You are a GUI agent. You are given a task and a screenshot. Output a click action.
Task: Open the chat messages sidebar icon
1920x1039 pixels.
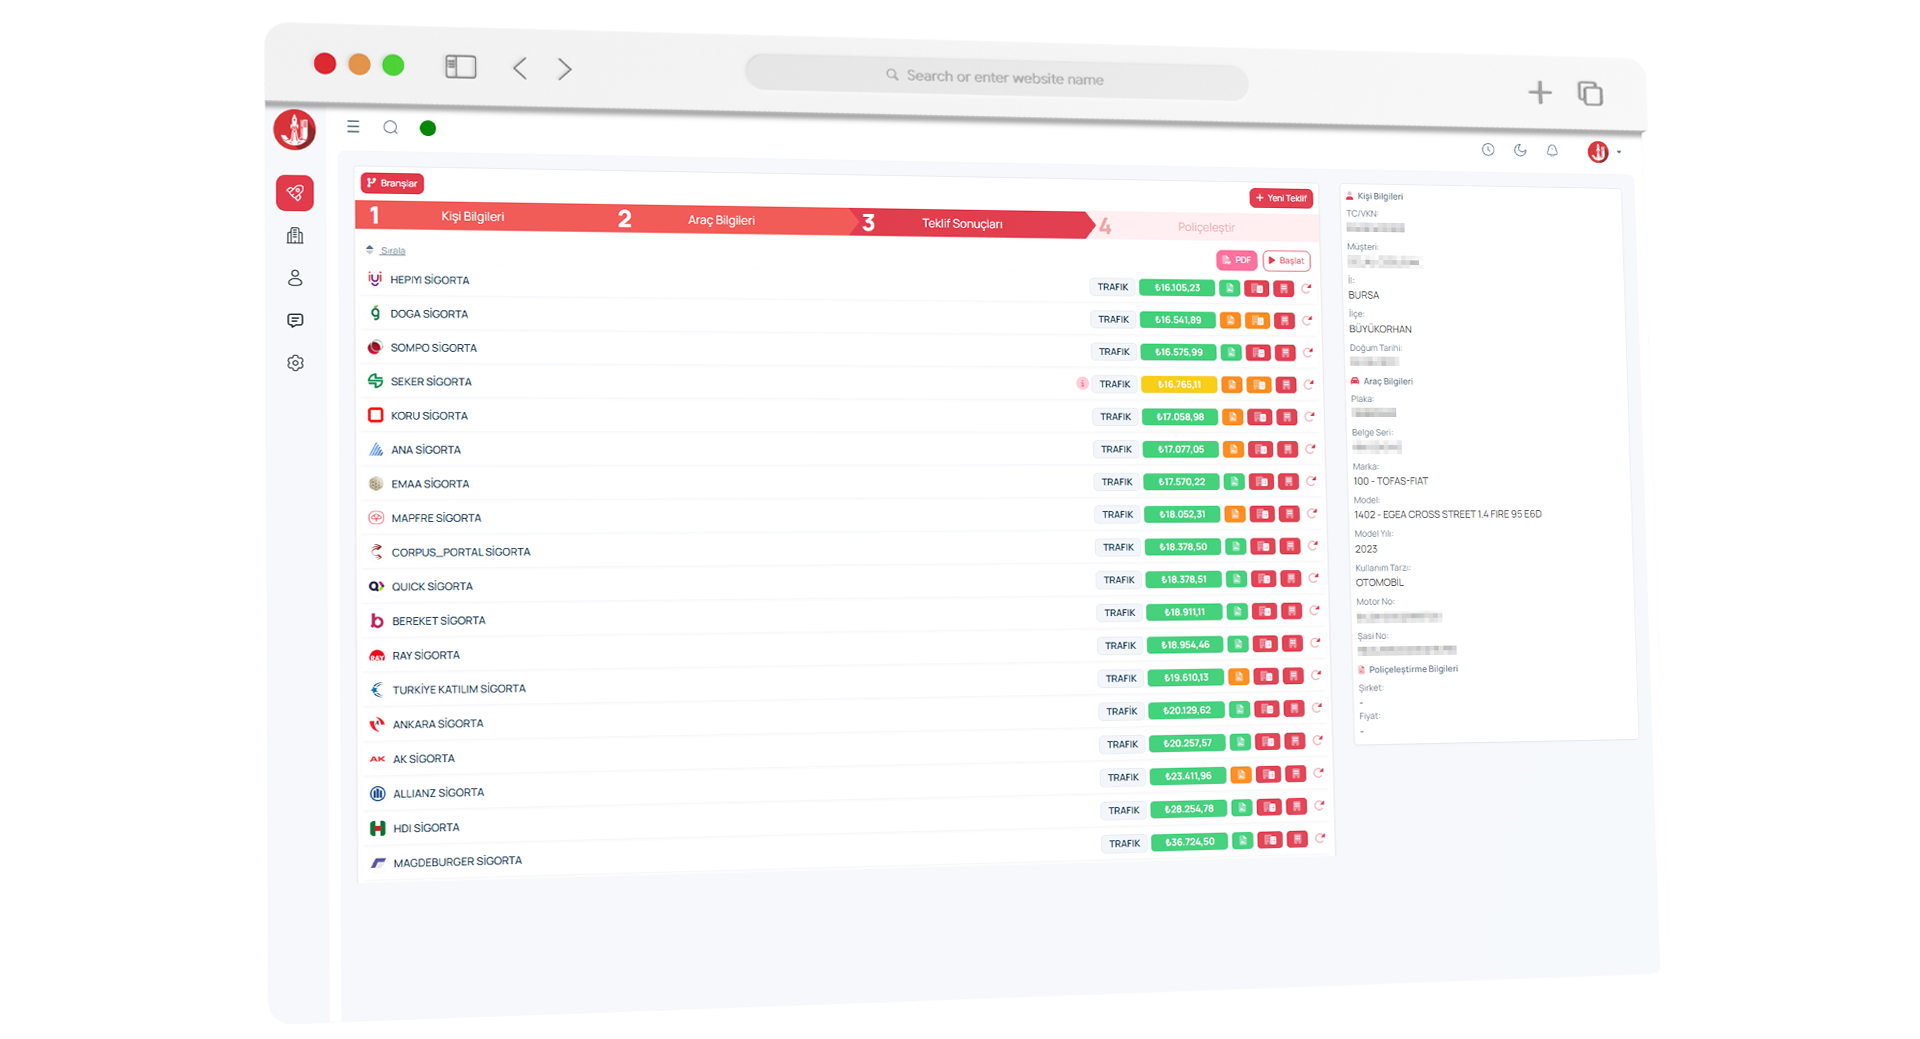coord(295,320)
